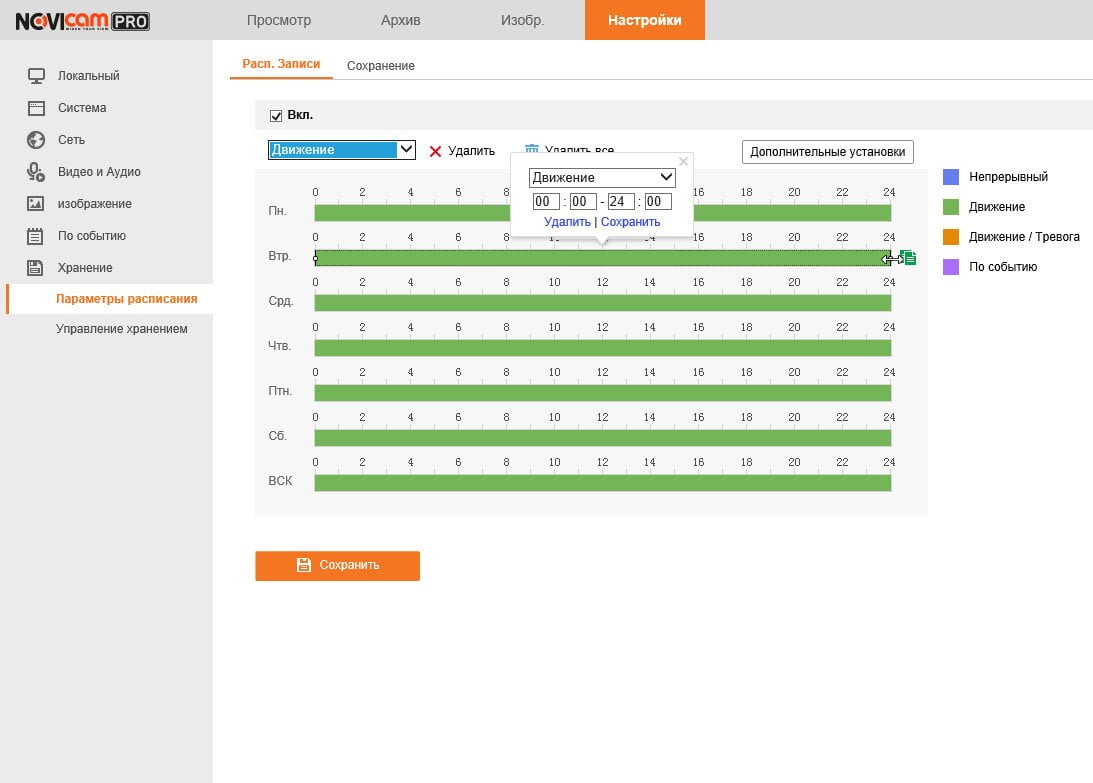Click the blue Непрерывный color swatch
Viewport: 1093px width, 783px height.
(x=951, y=176)
